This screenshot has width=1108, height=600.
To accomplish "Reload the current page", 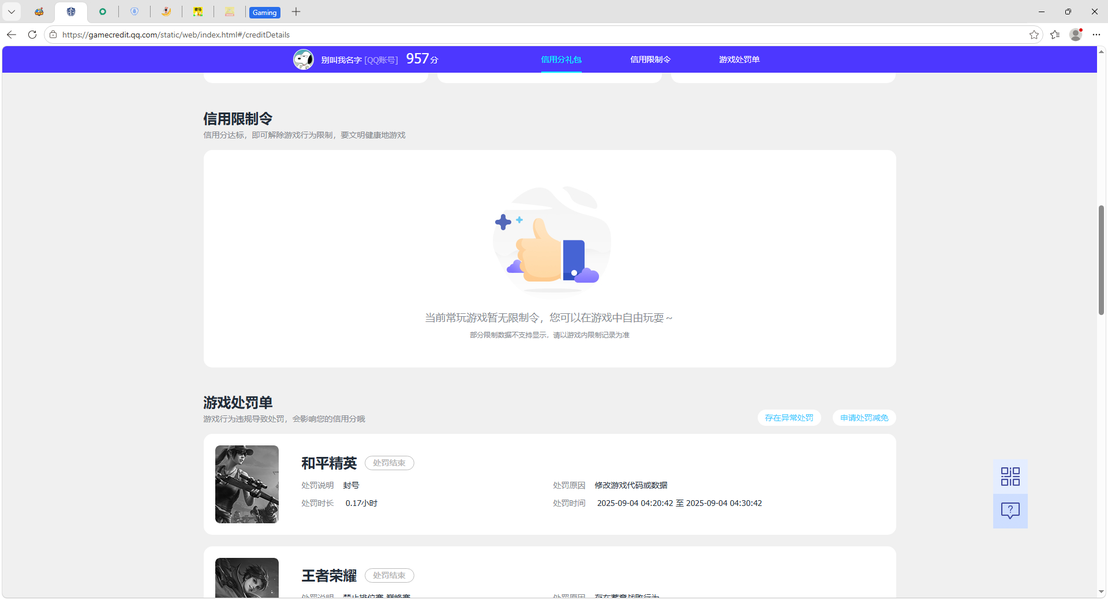I will [32, 35].
